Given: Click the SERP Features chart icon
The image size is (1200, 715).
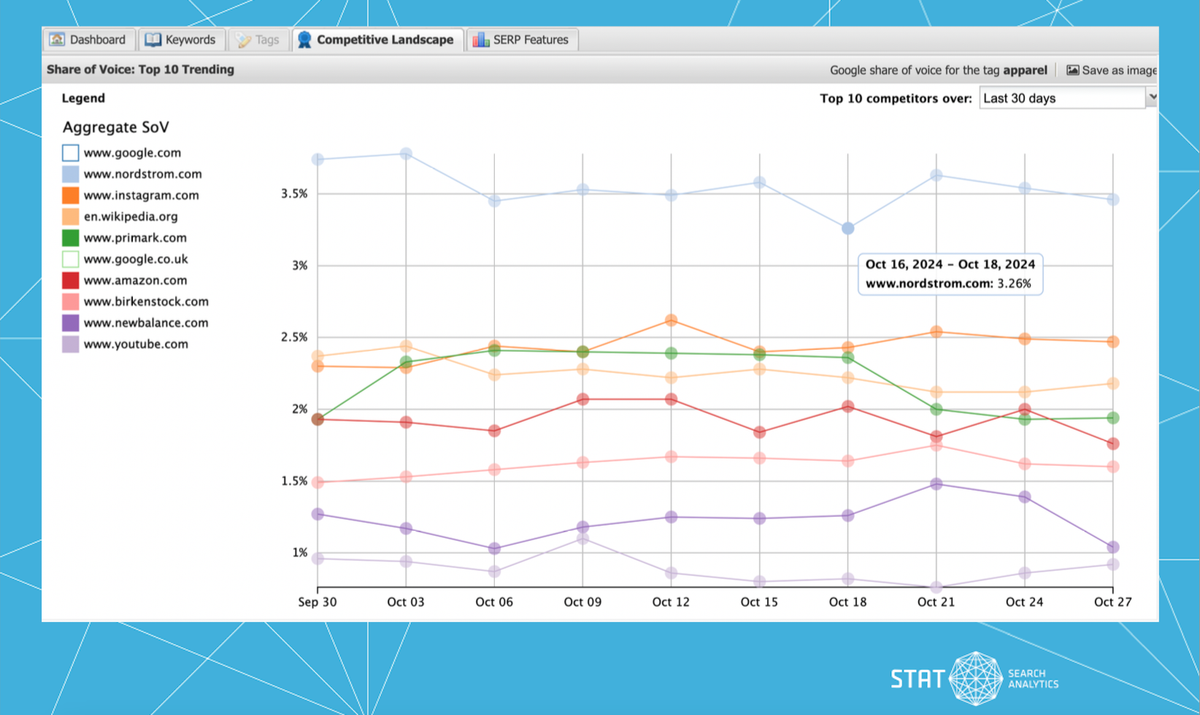Looking at the screenshot, I should click(x=481, y=40).
